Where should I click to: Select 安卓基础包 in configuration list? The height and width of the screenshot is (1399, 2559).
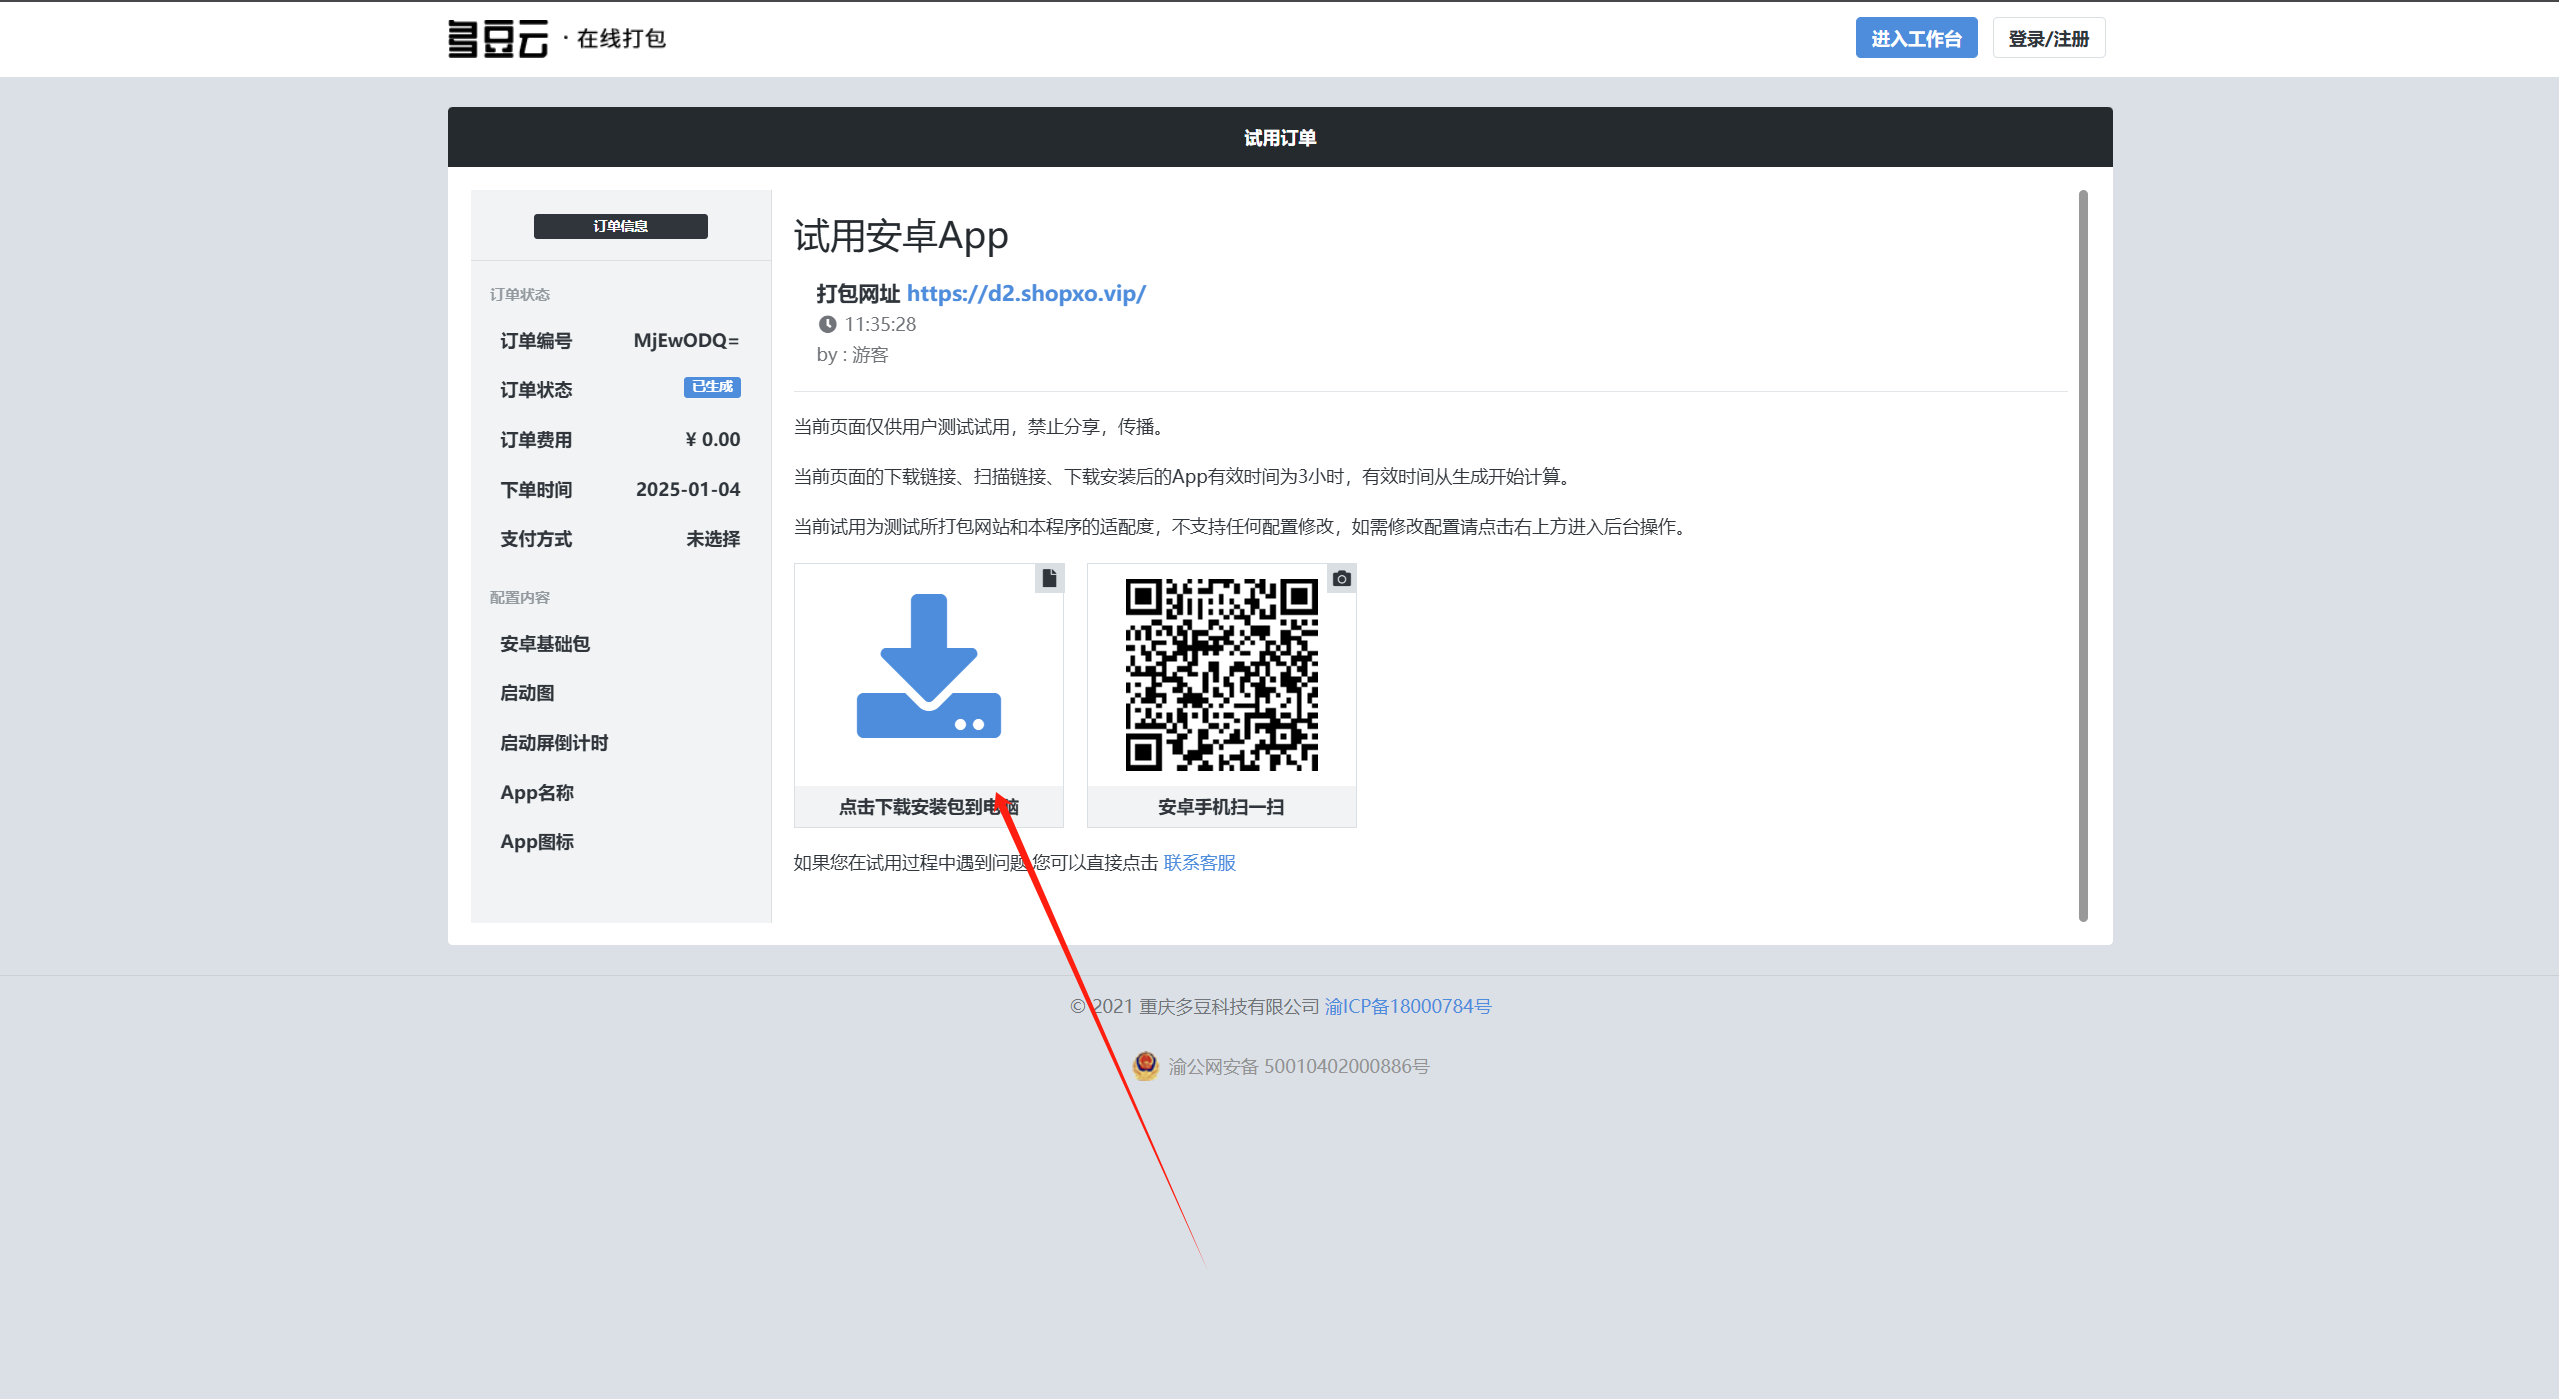click(545, 644)
